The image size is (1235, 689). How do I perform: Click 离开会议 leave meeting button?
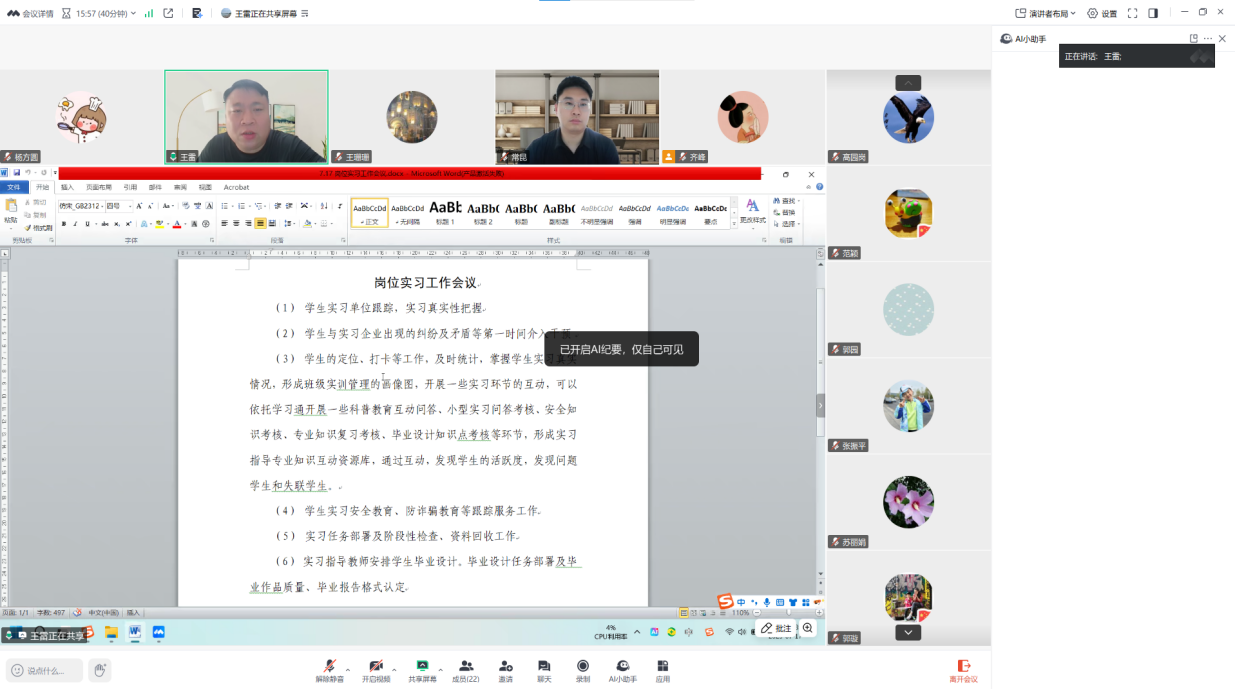[963, 669]
